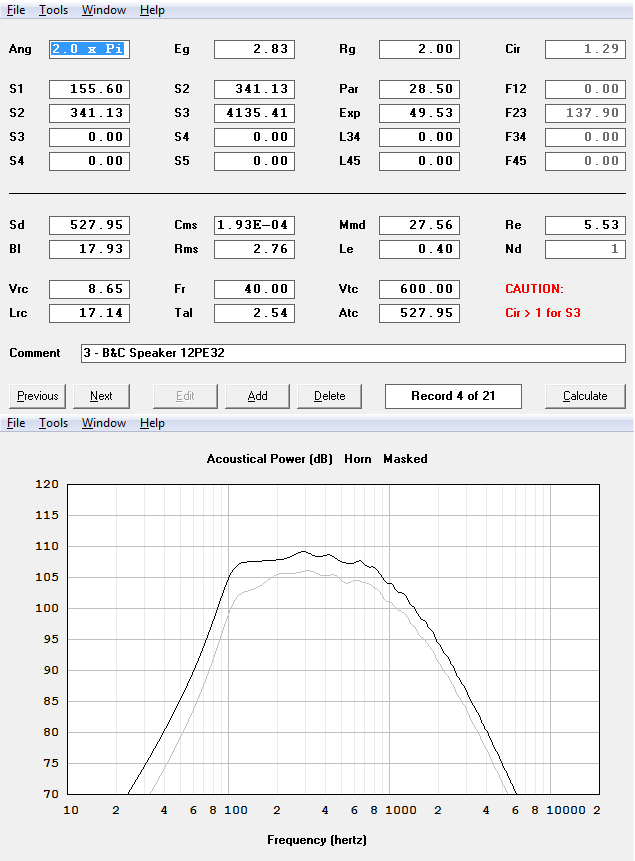Click the L34 field

pyautogui.click(x=419, y=137)
